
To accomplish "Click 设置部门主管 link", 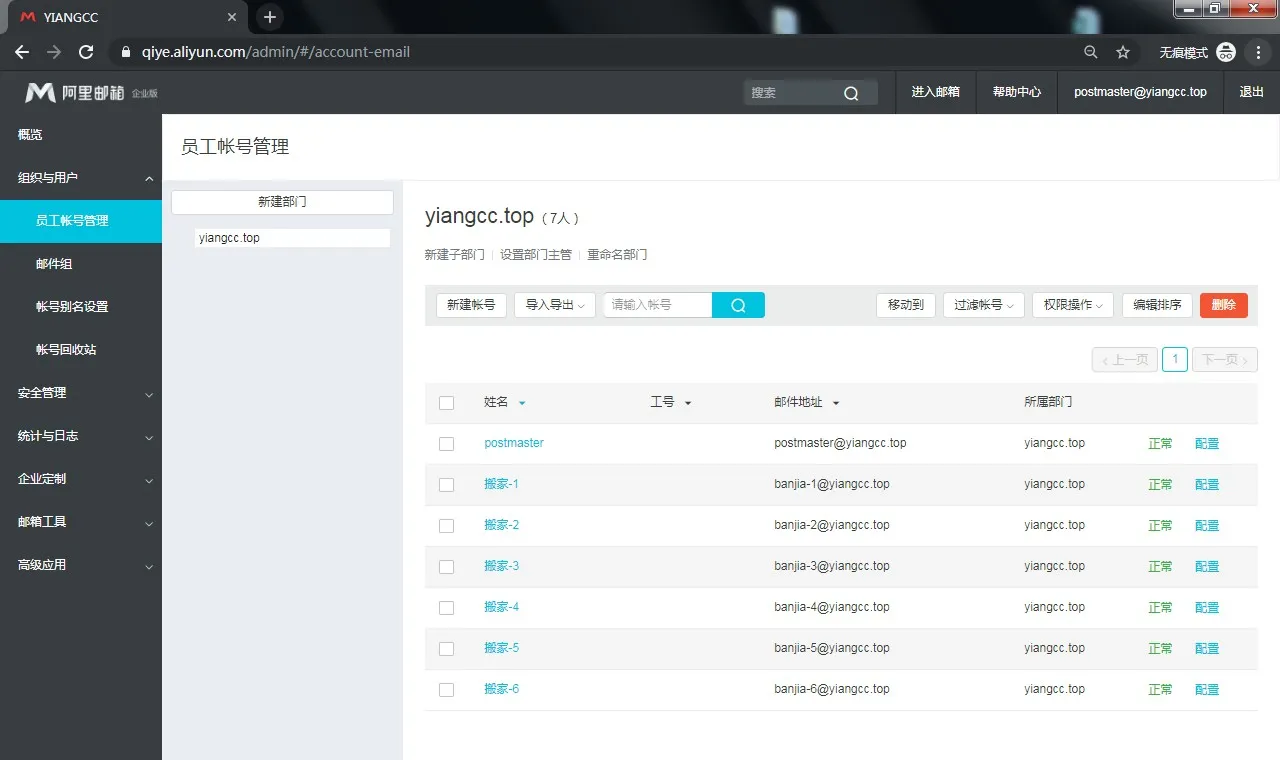I will (x=536, y=255).
